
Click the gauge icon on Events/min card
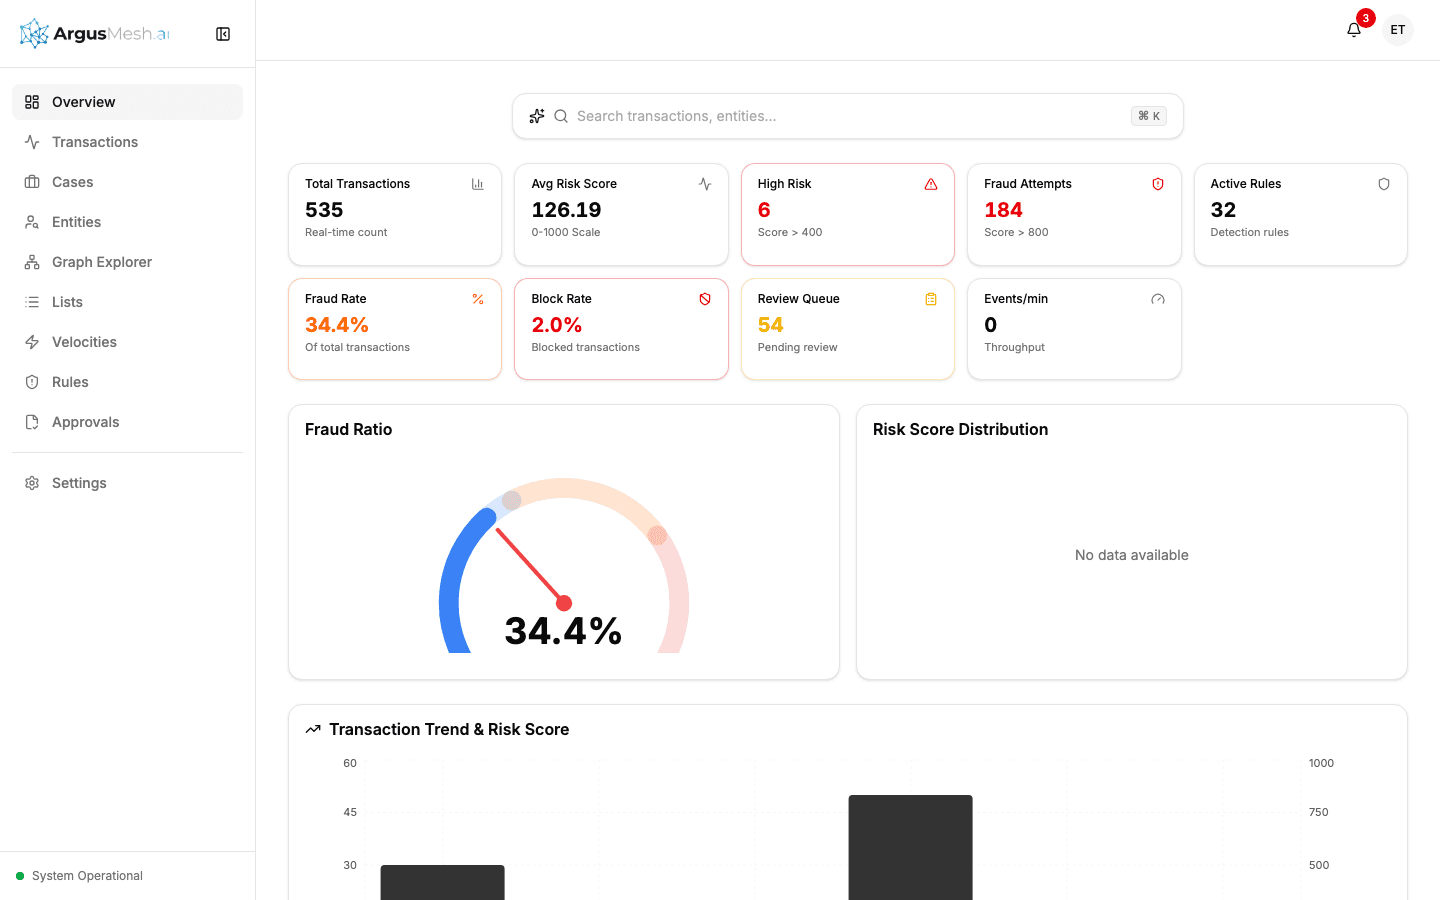click(1157, 299)
